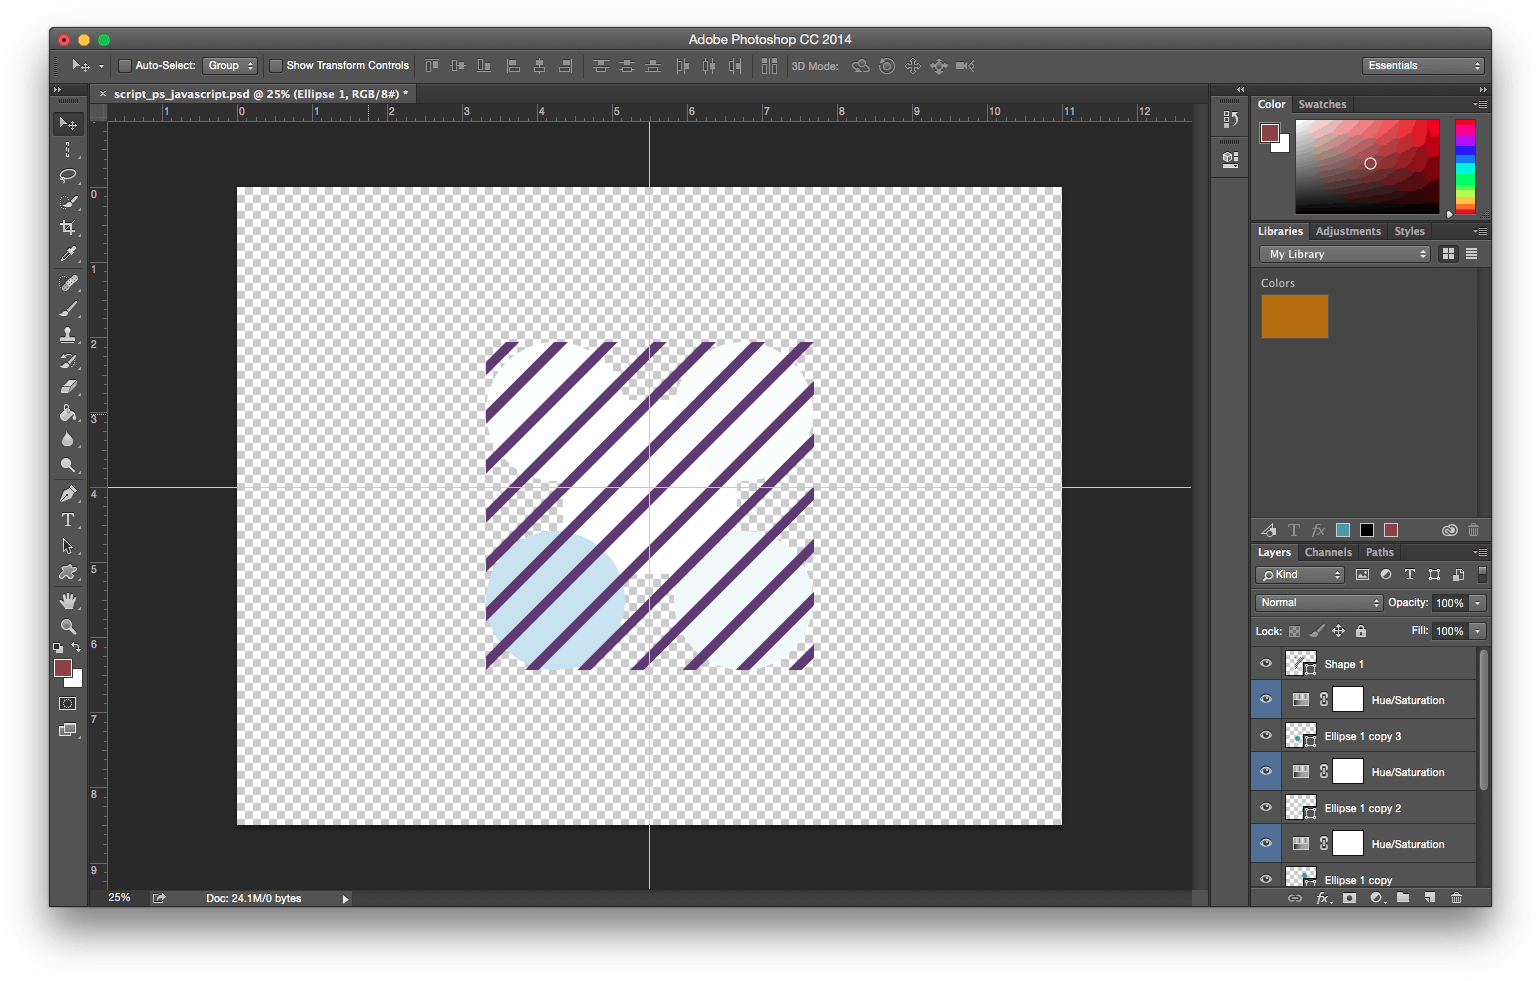This screenshot has height=981, width=1540.
Task: Select the Zoom tool in the toolbox
Action: point(68,627)
